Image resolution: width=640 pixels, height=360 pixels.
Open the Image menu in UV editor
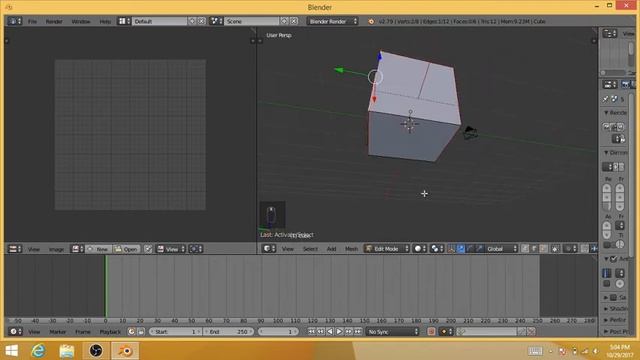coord(56,249)
